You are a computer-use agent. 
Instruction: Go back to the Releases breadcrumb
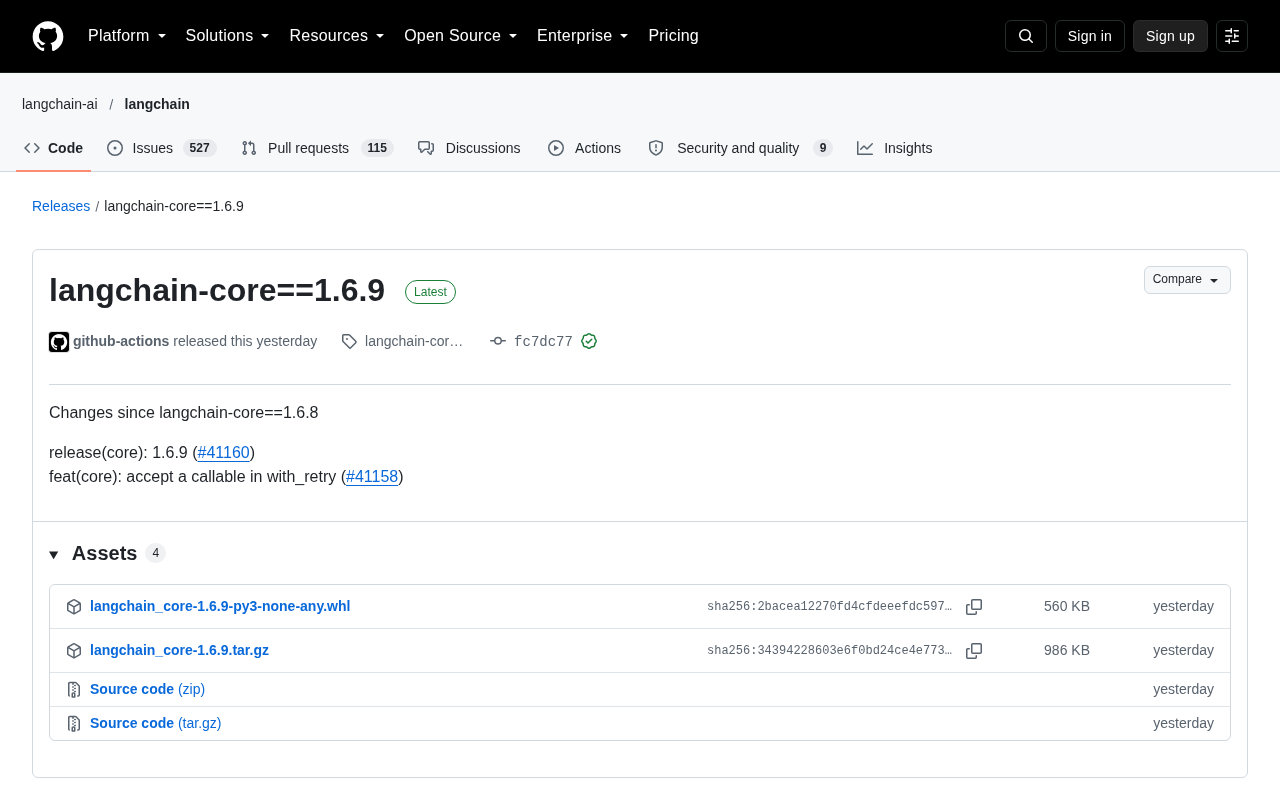[x=61, y=206]
